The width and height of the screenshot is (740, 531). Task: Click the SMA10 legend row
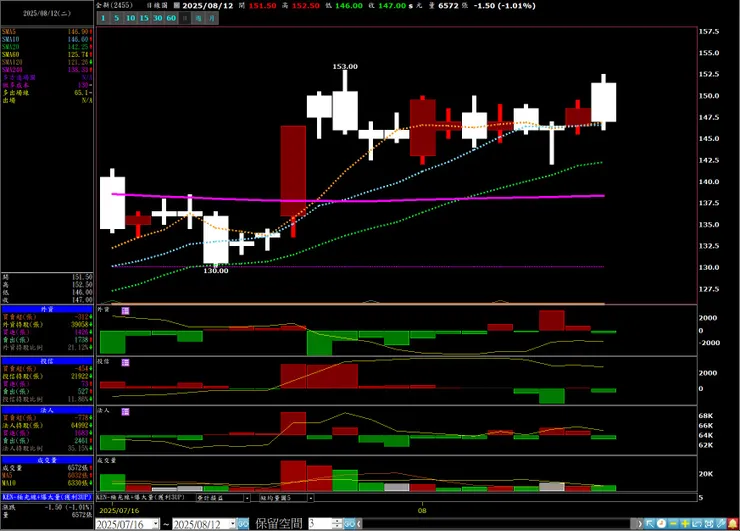(47, 39)
